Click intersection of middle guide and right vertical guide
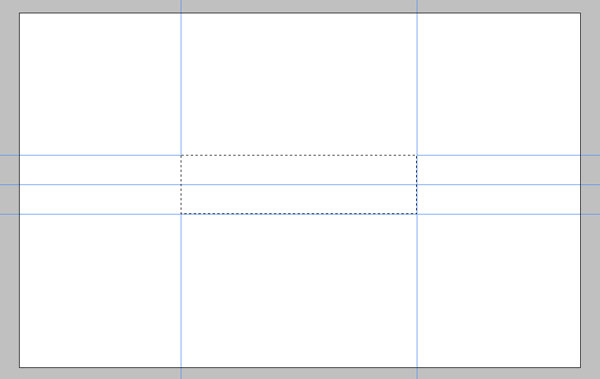 [x=417, y=185]
